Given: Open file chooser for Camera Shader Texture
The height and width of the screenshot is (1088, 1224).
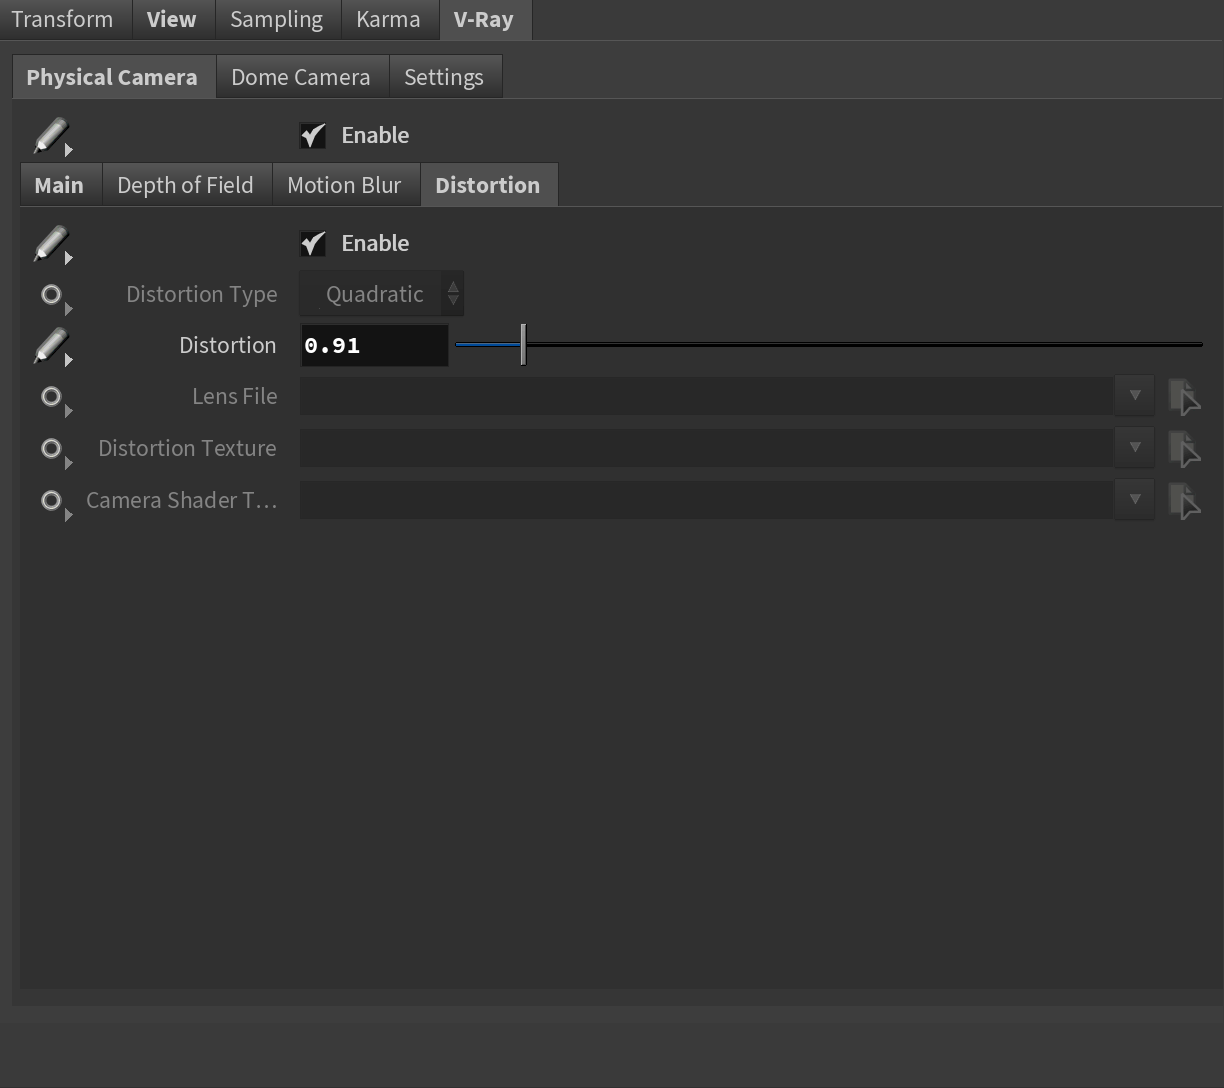Looking at the screenshot, I should 1184,501.
